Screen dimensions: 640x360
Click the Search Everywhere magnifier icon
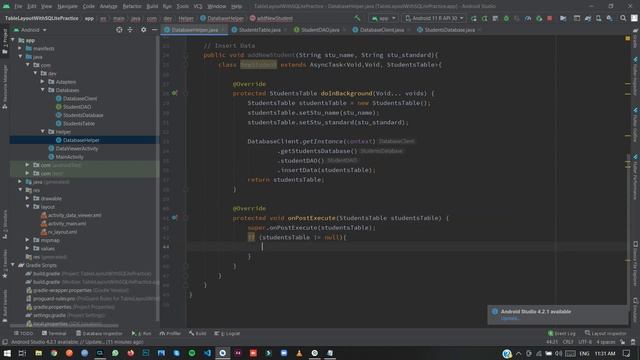[x=623, y=18]
